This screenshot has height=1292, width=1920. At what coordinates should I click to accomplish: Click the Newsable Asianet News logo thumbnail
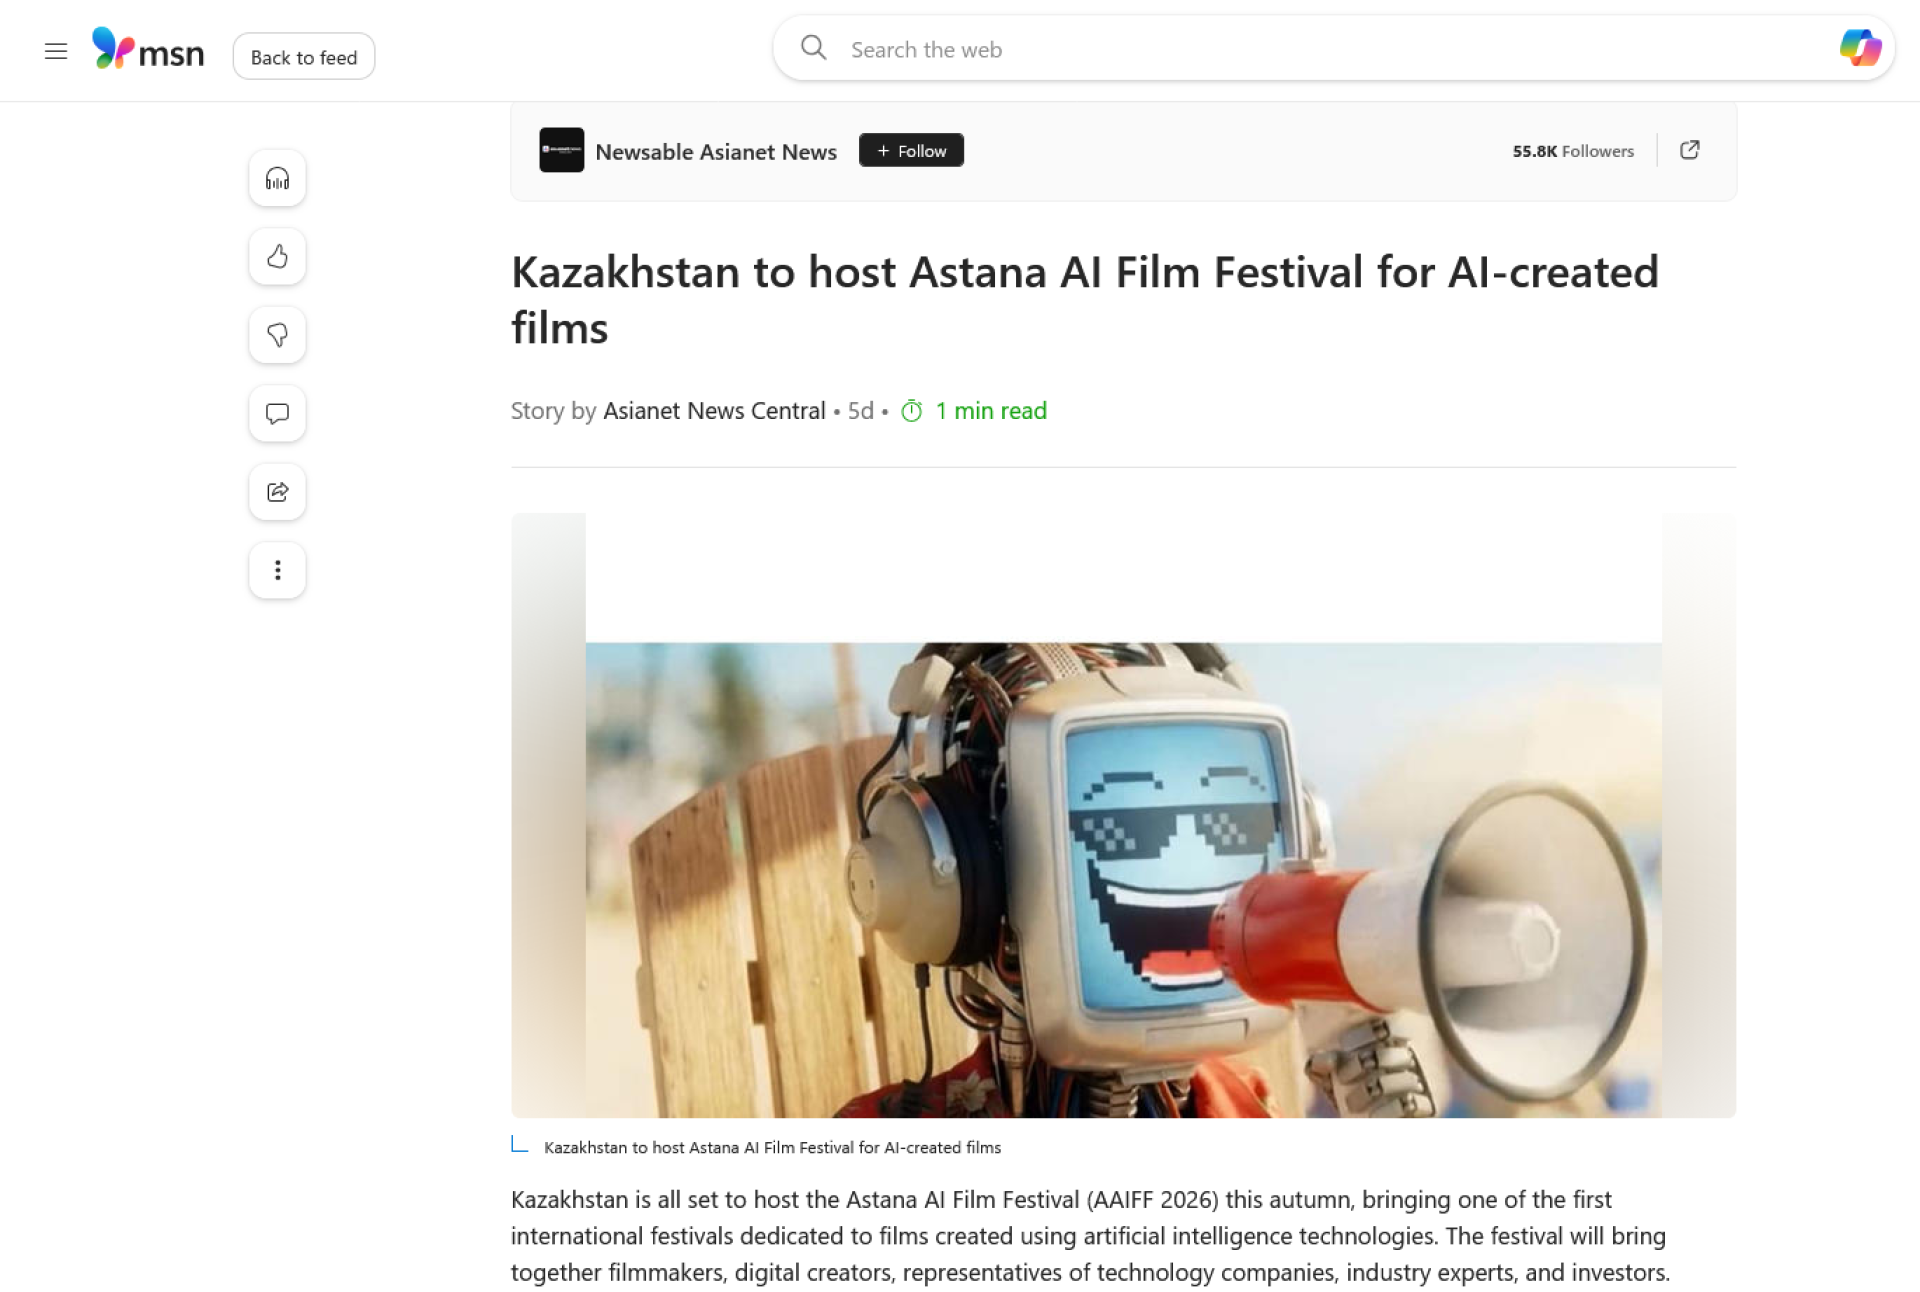[x=561, y=150]
